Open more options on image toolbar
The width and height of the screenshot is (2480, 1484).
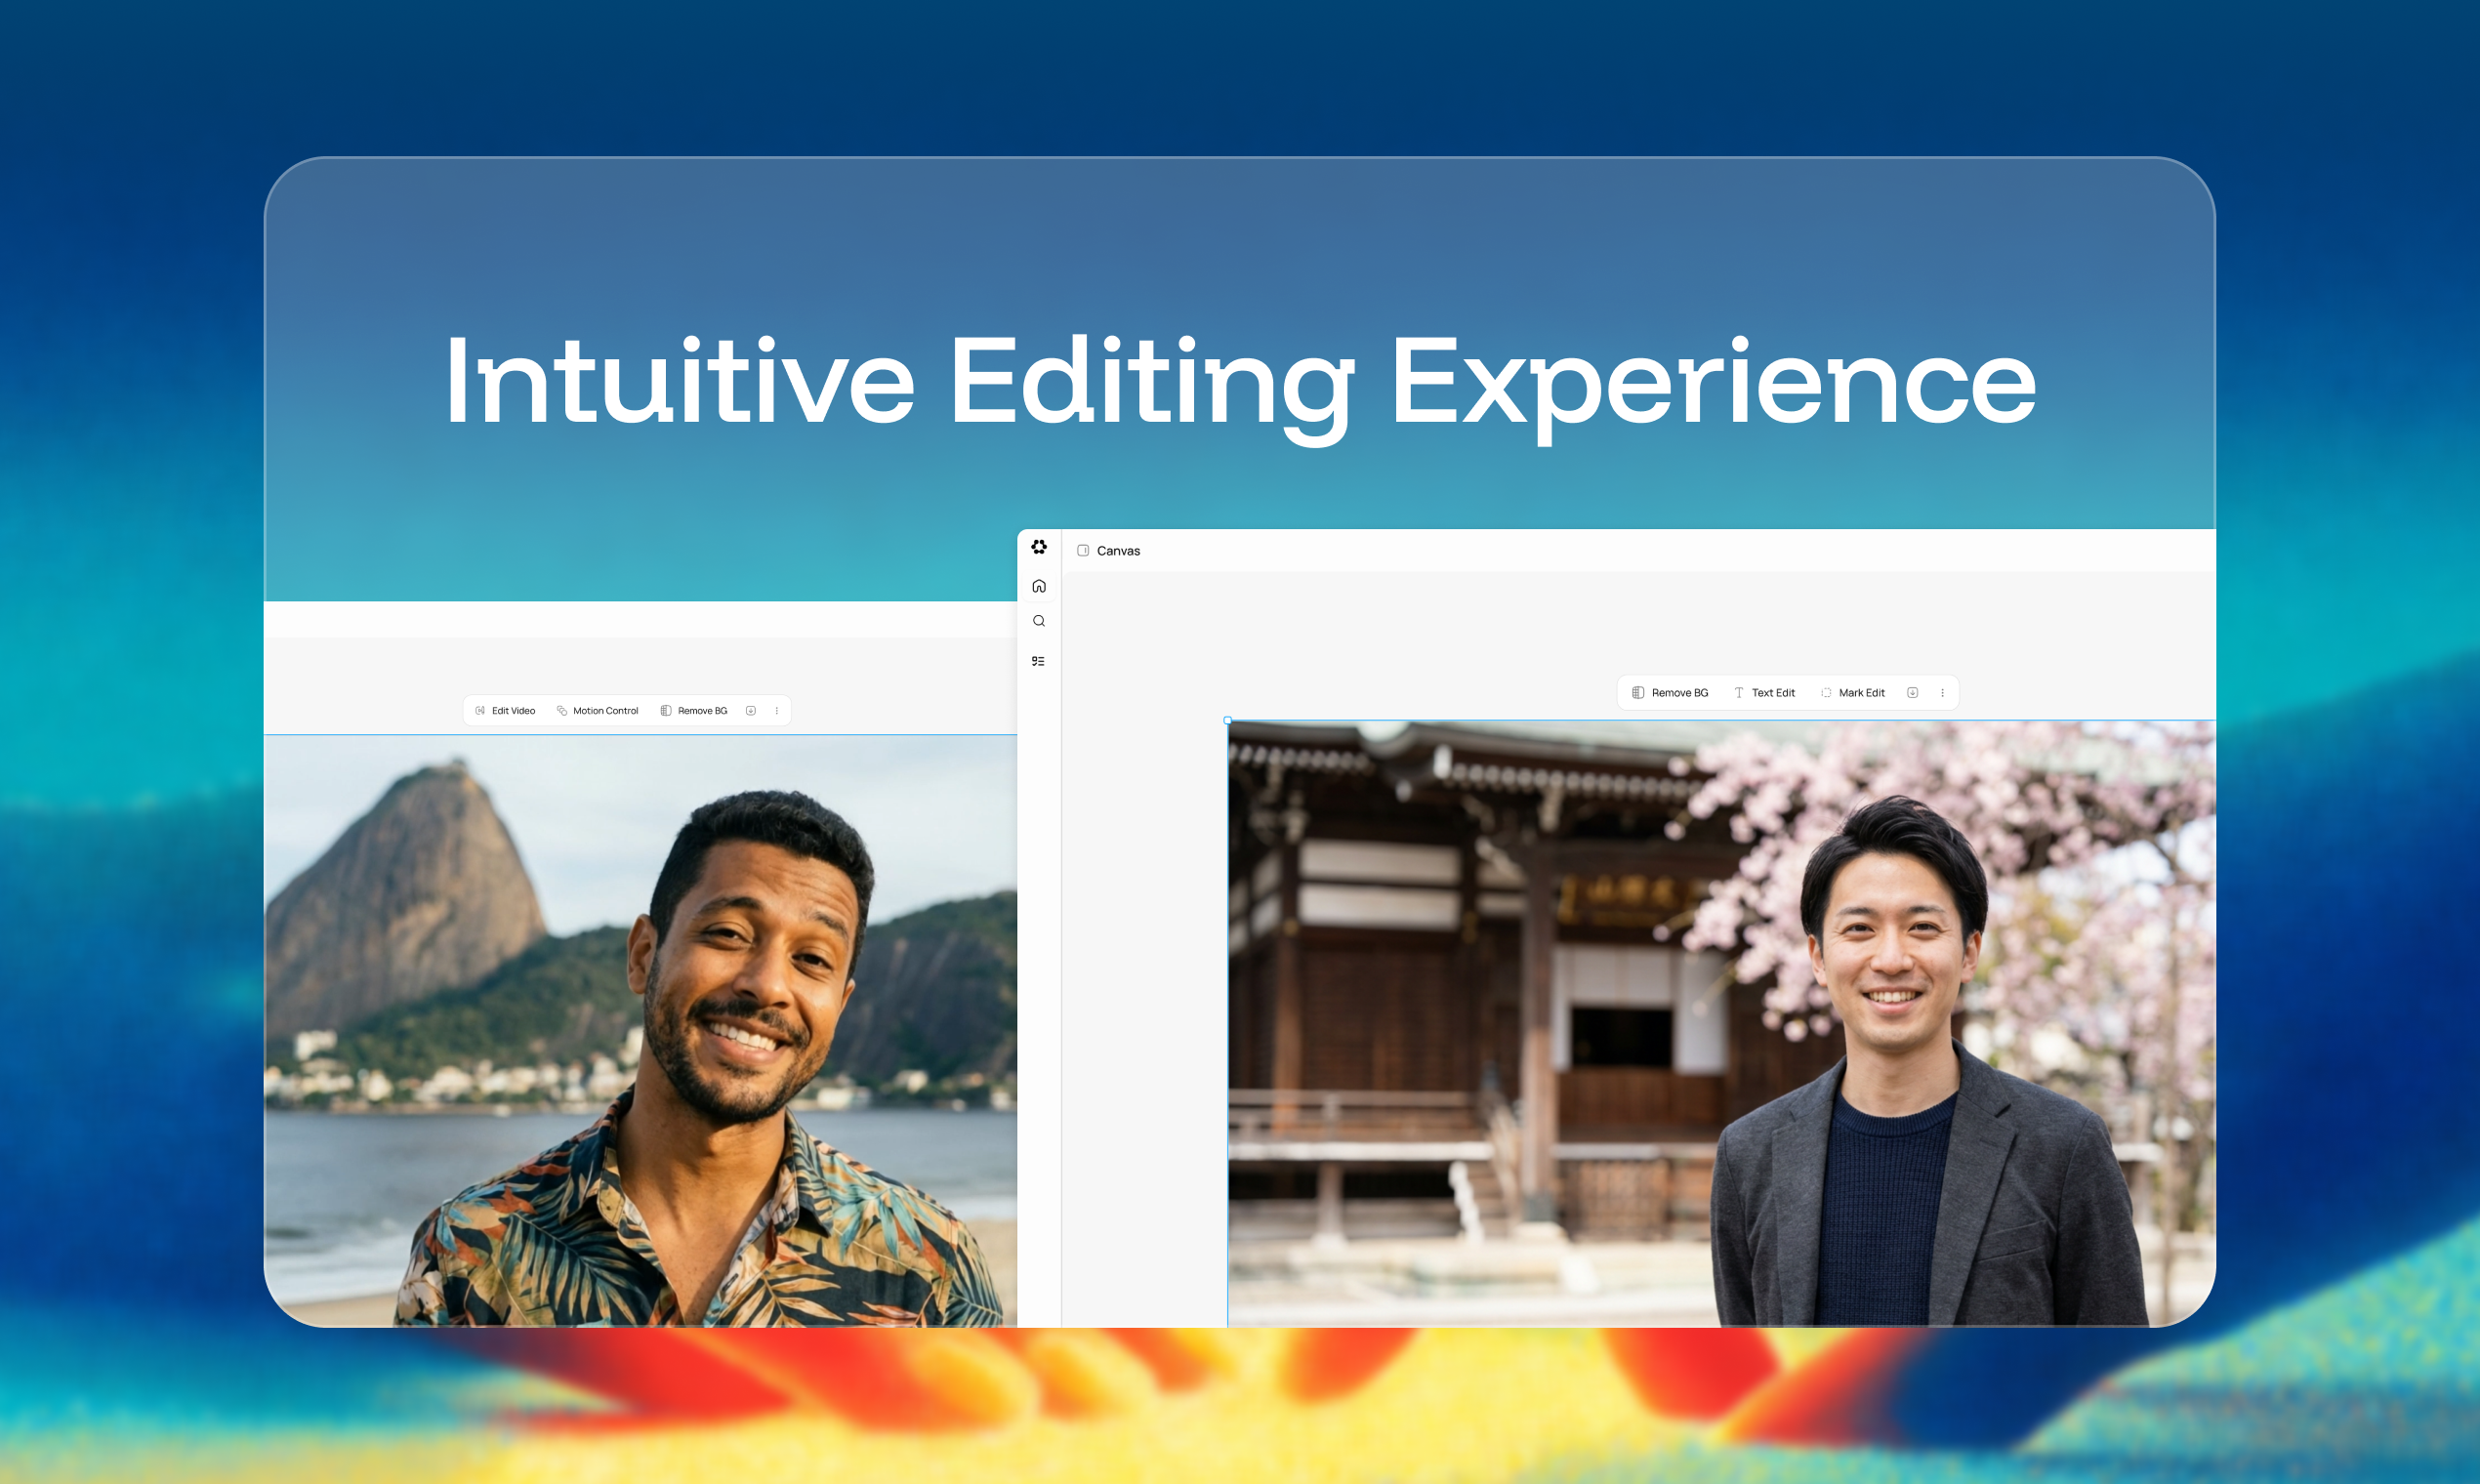[1943, 693]
